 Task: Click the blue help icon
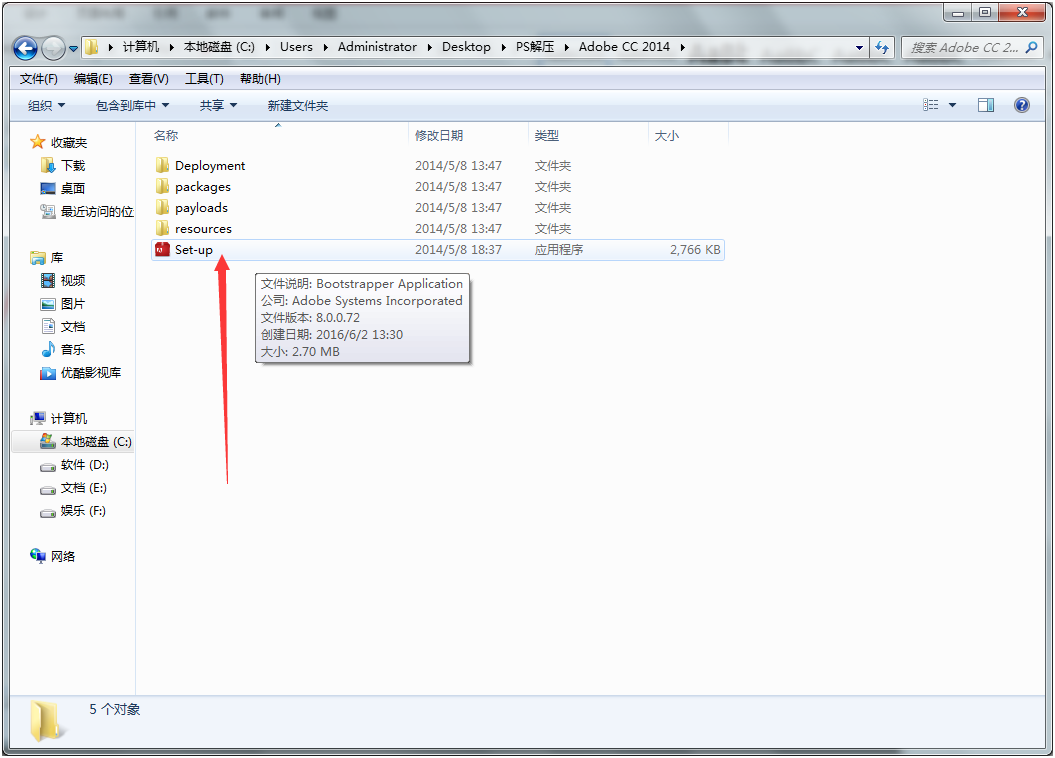click(x=1021, y=105)
